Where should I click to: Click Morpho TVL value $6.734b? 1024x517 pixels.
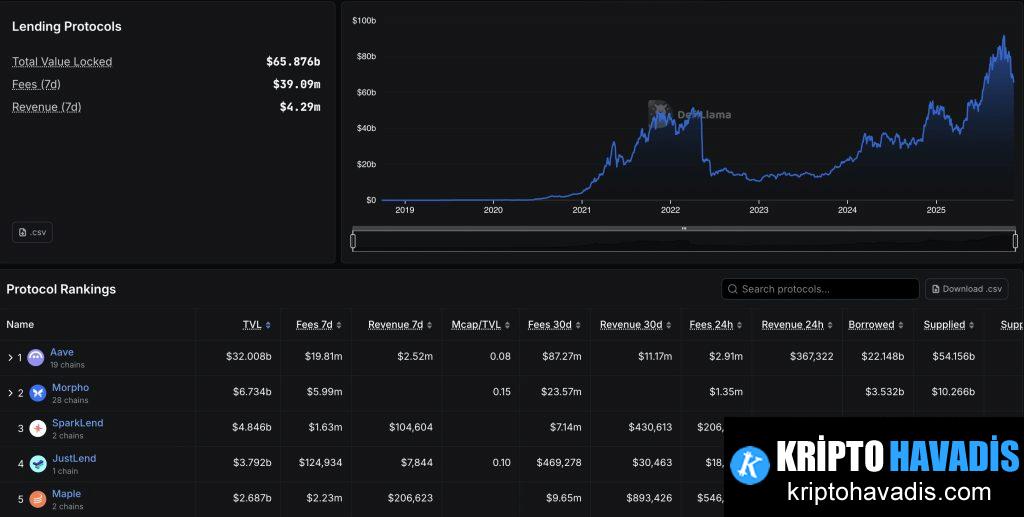click(252, 392)
